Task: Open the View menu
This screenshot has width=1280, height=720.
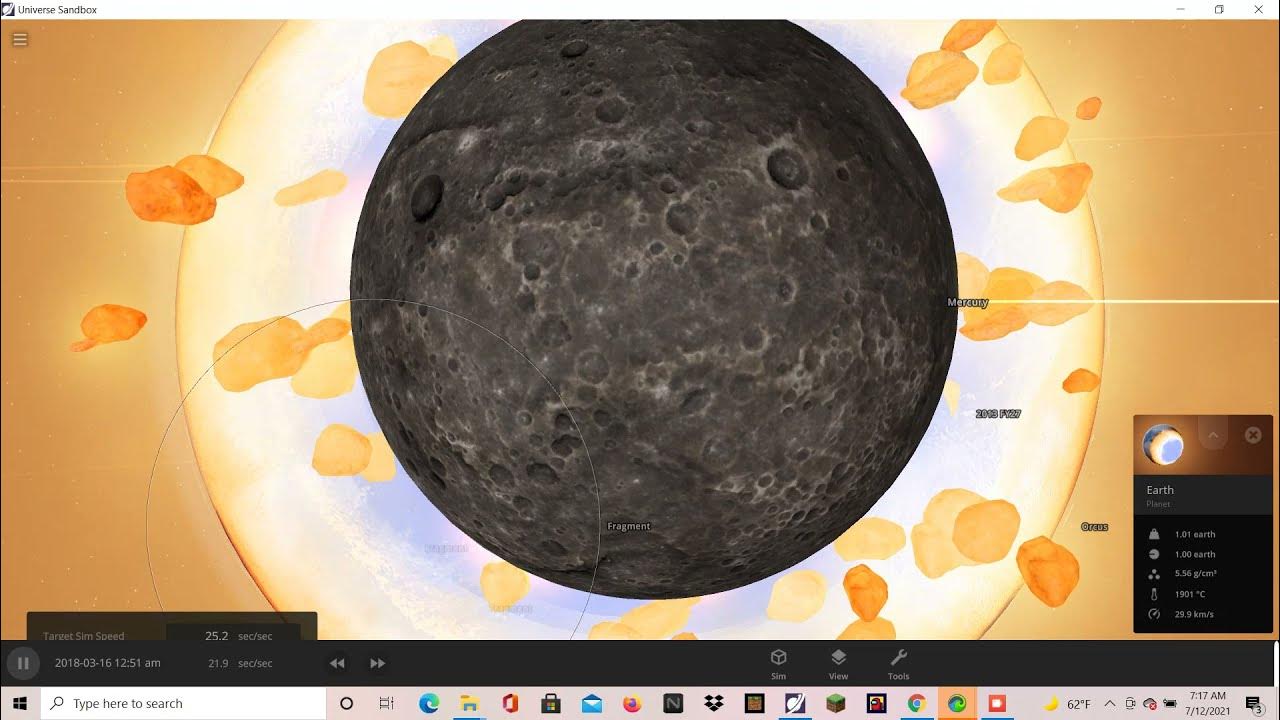Action: click(x=838, y=663)
